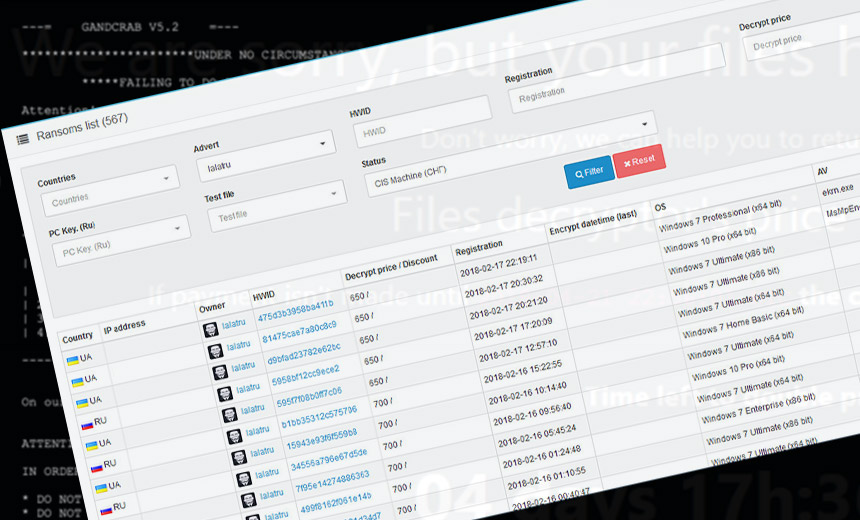The width and height of the screenshot is (860, 520).
Task: Click AV cell ekrn.exe
Action: click(838, 190)
